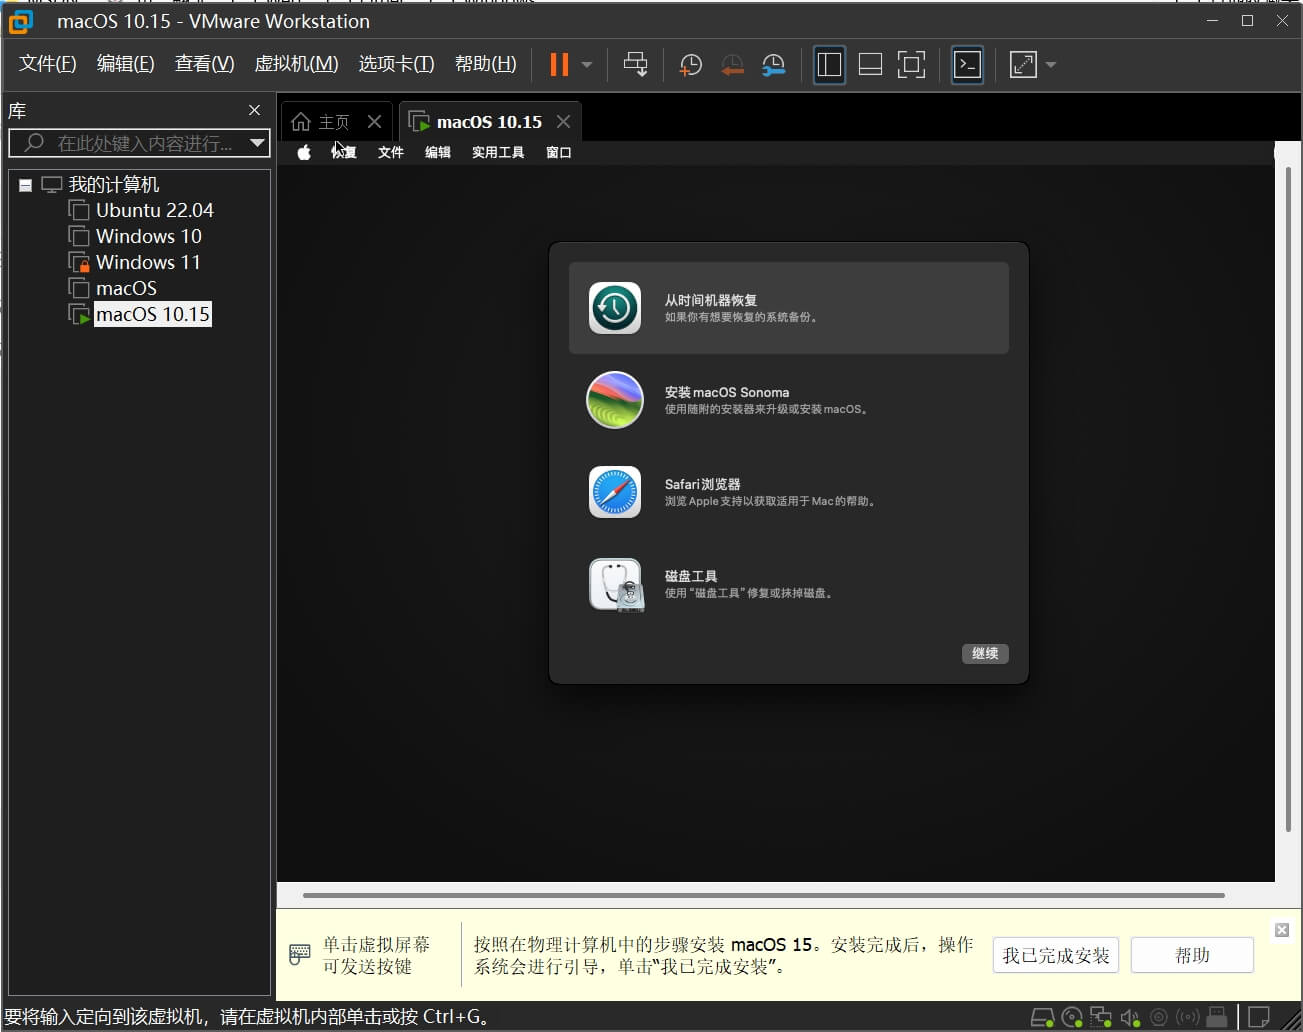Screen dimensions: 1303x1032
Task: Click the camera device status icon
Action: [1159, 1018]
